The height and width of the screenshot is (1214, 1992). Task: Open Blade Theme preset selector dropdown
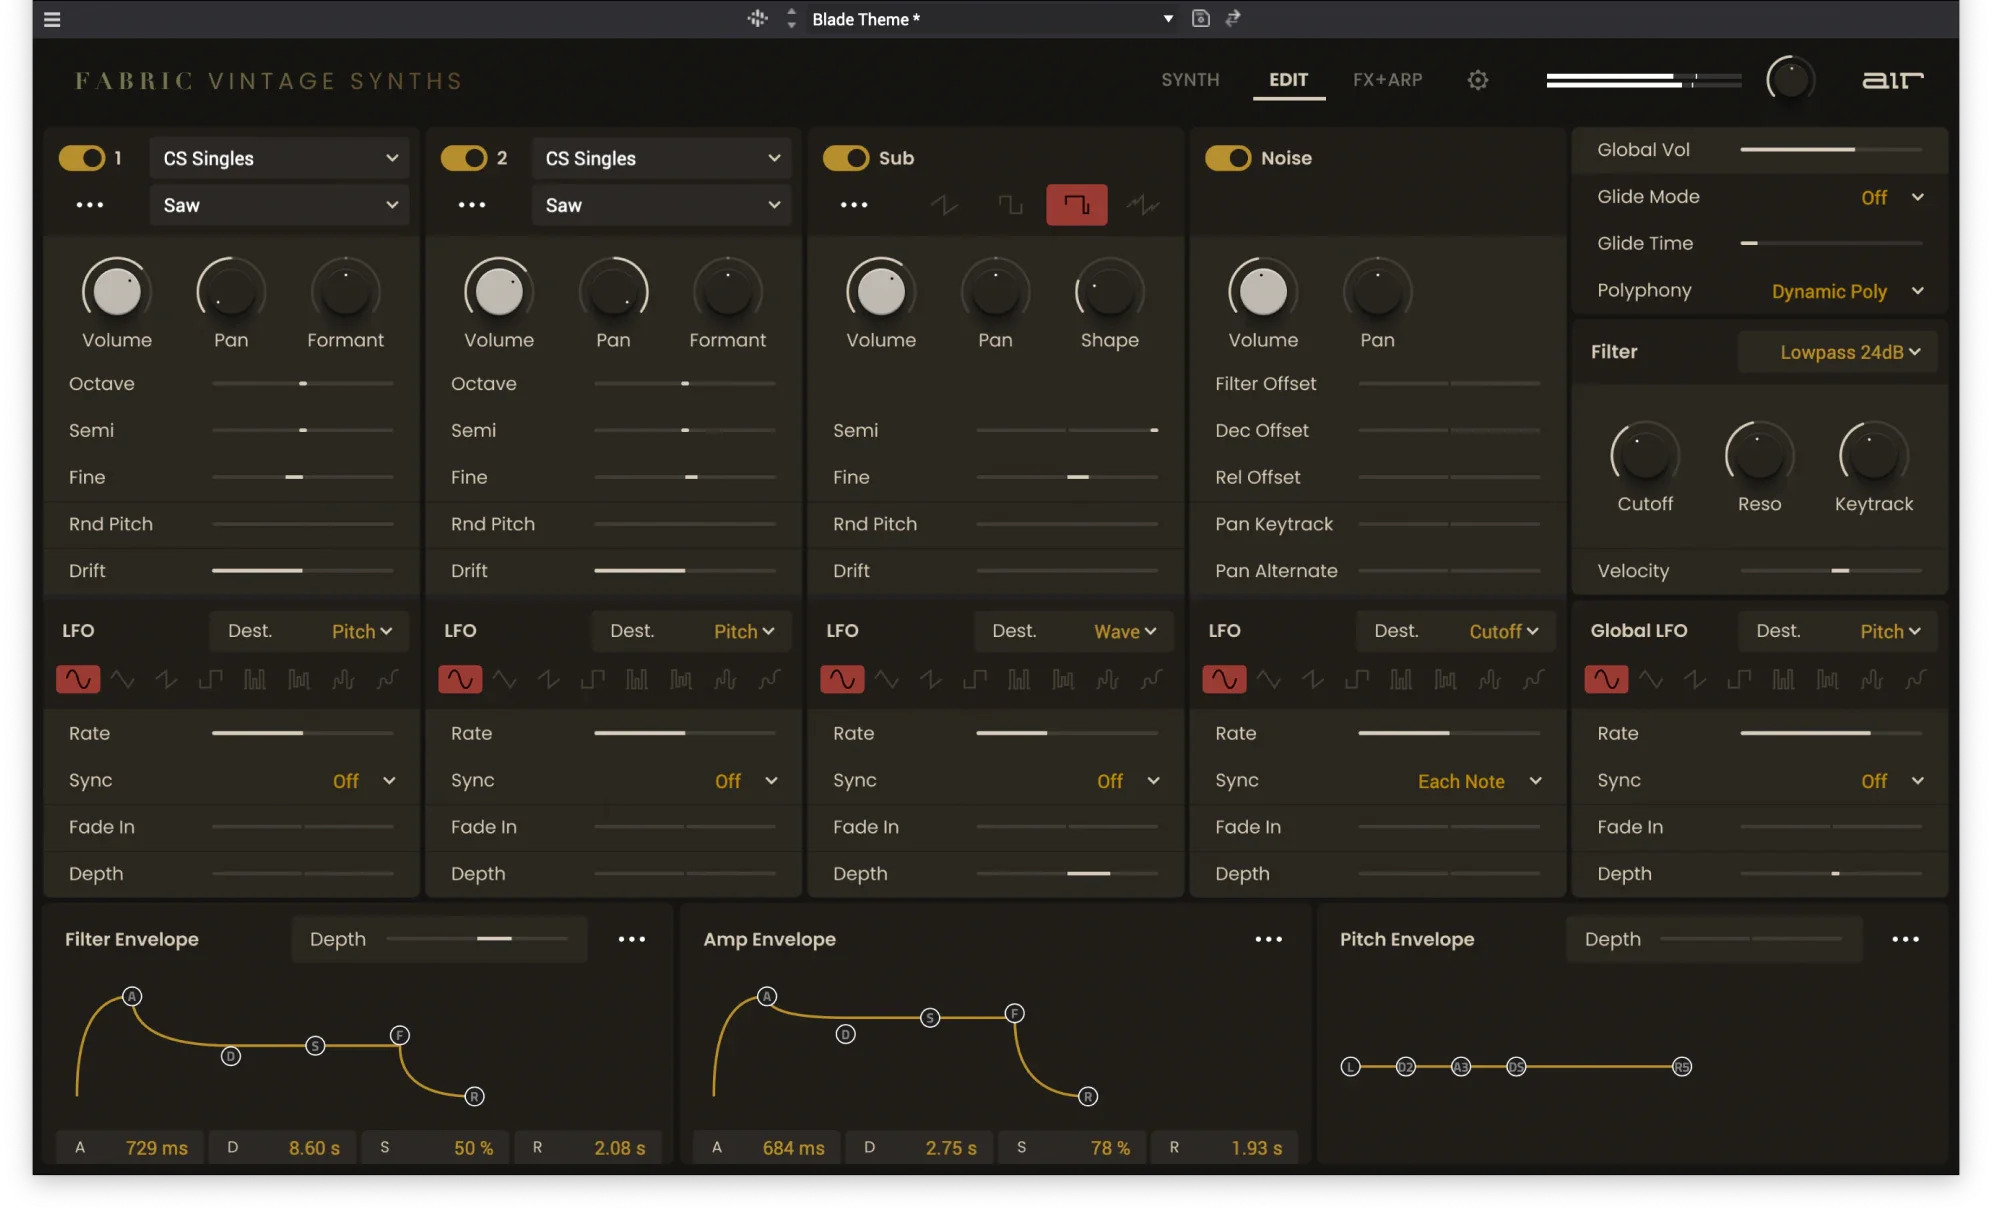pos(992,19)
